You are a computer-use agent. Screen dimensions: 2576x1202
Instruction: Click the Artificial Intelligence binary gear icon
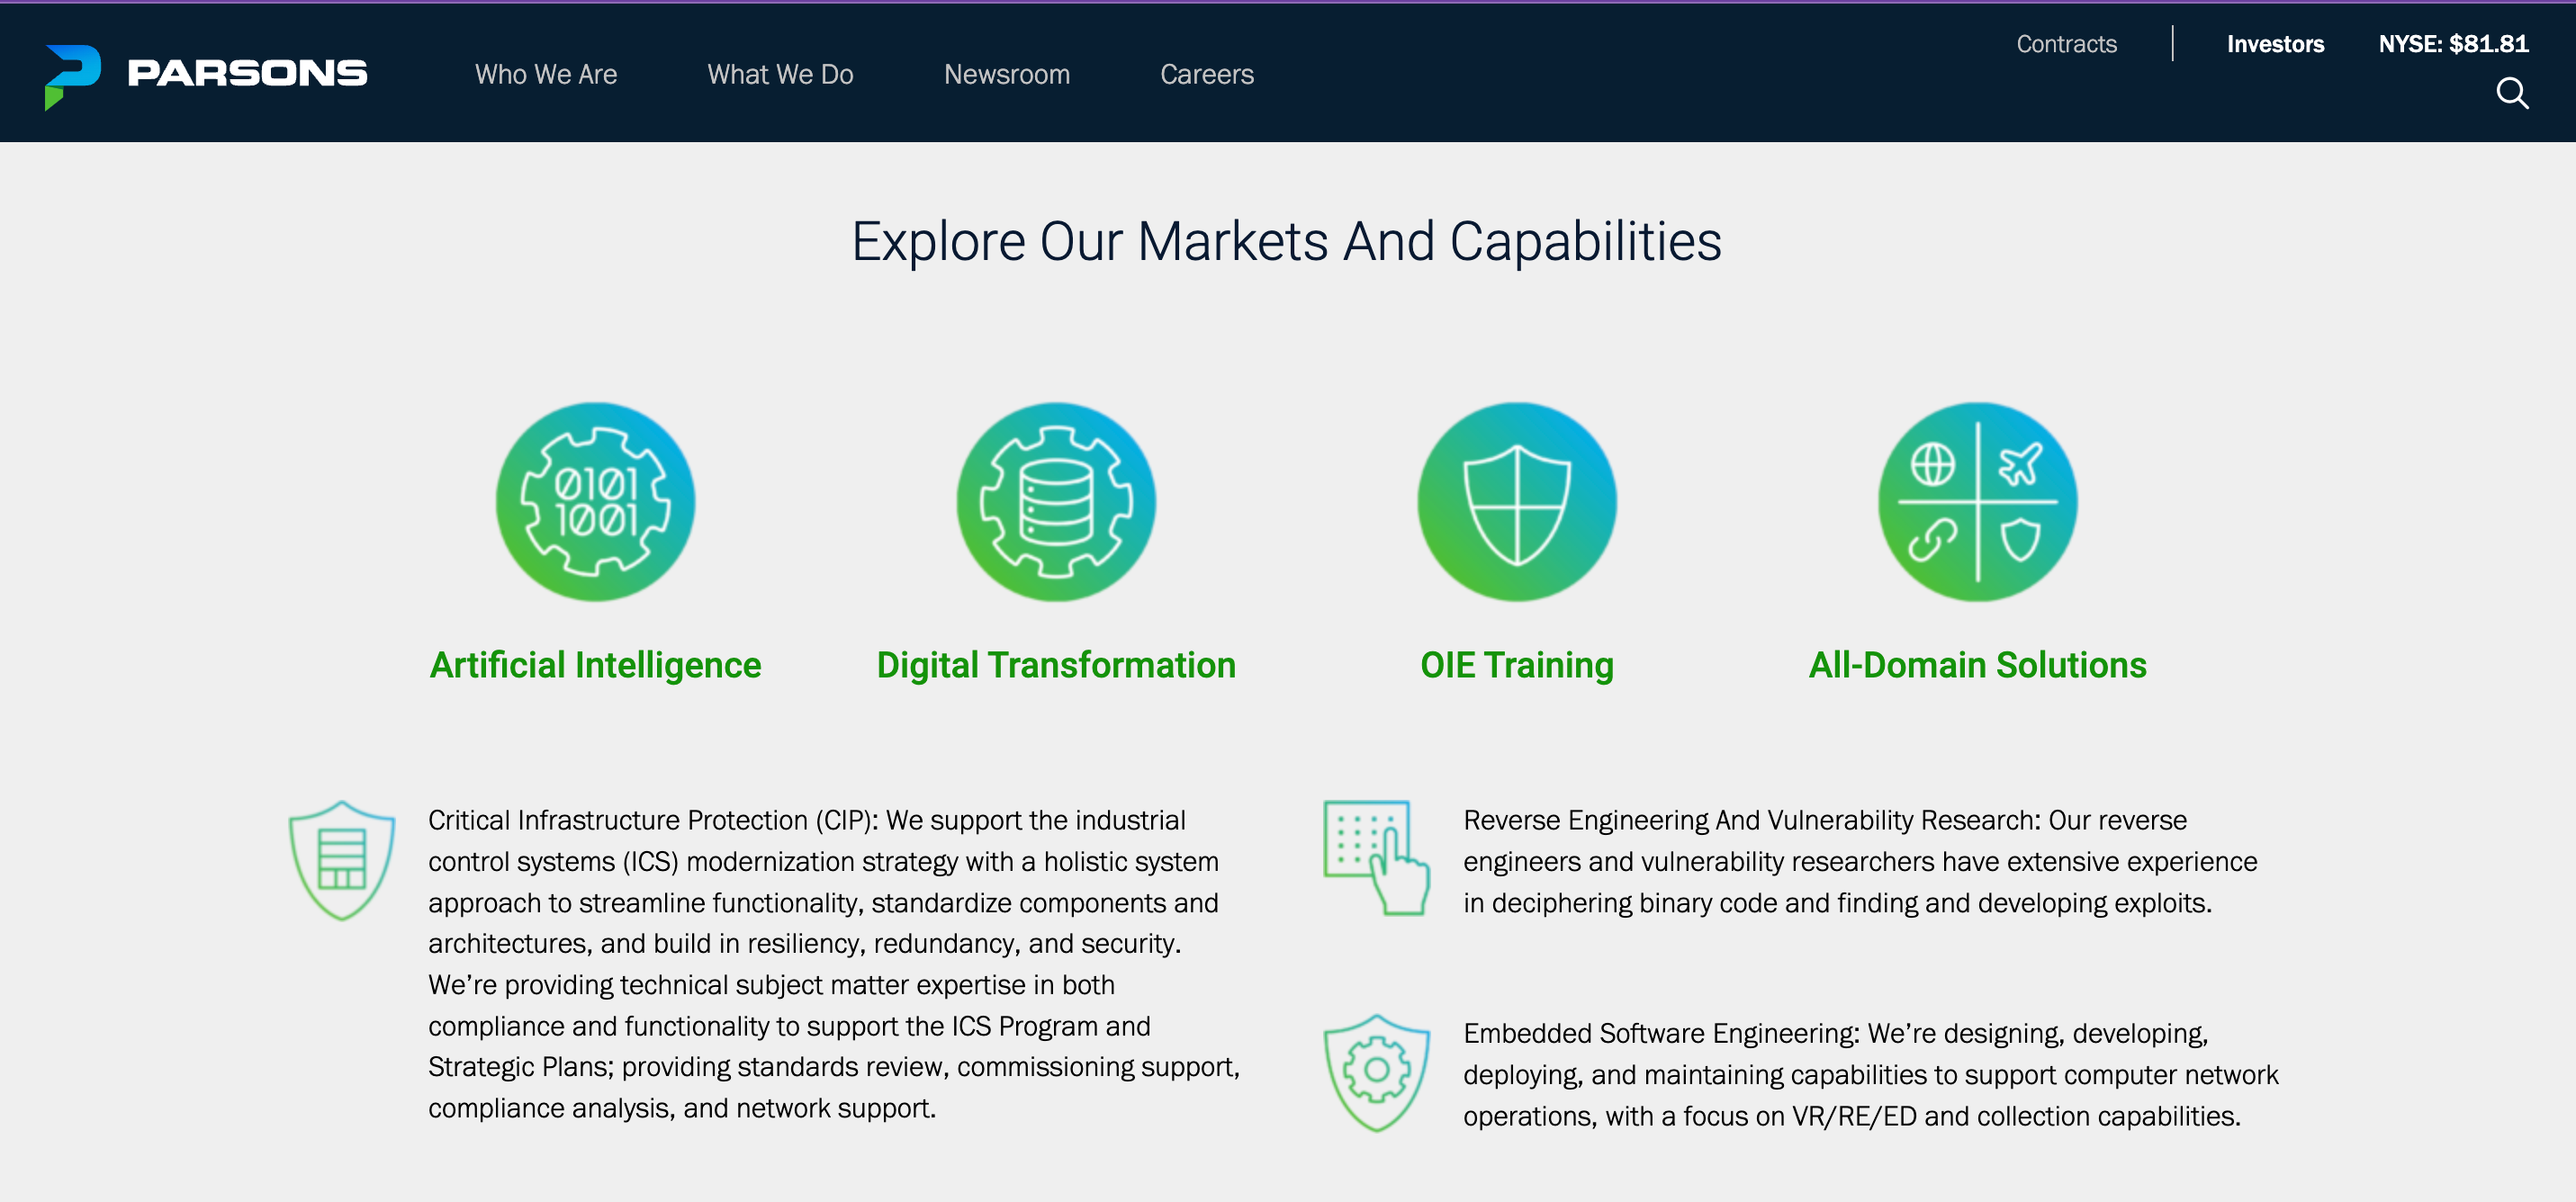[x=595, y=501]
